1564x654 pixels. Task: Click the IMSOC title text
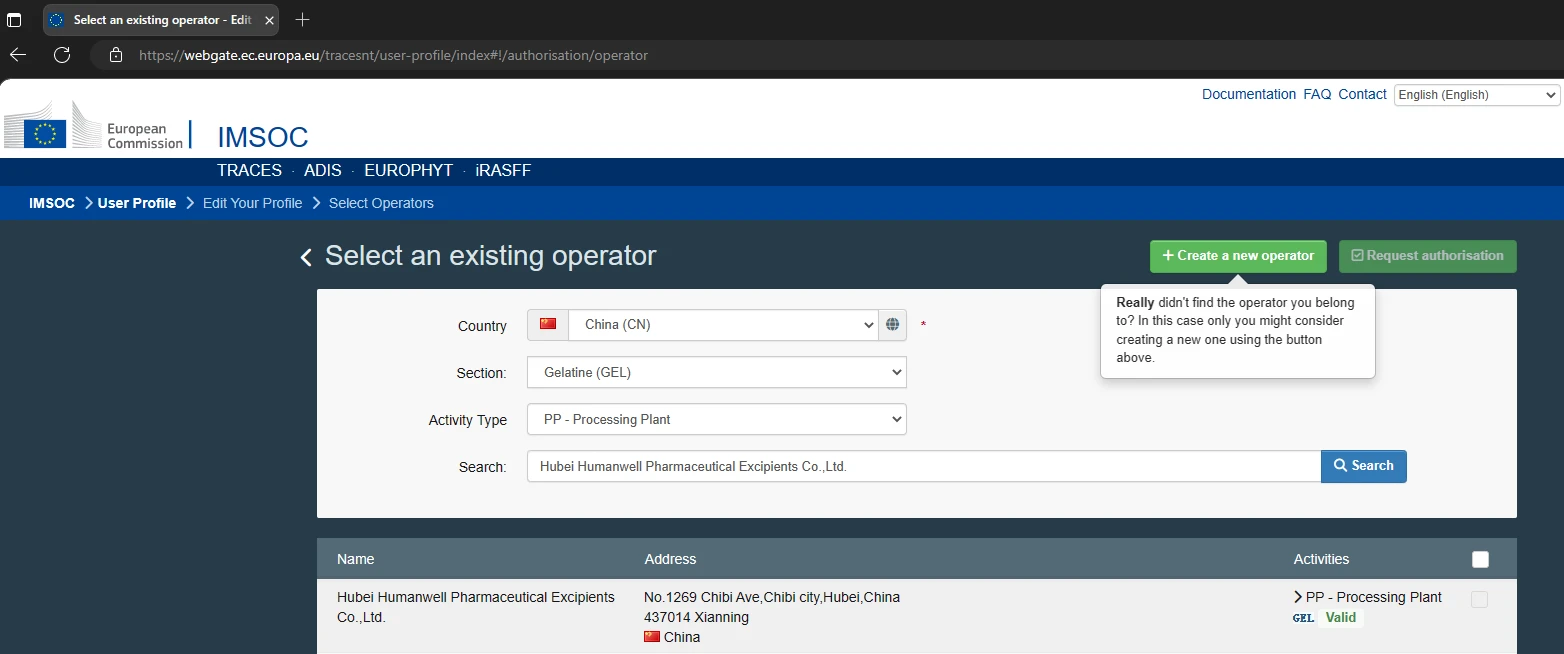tap(263, 137)
